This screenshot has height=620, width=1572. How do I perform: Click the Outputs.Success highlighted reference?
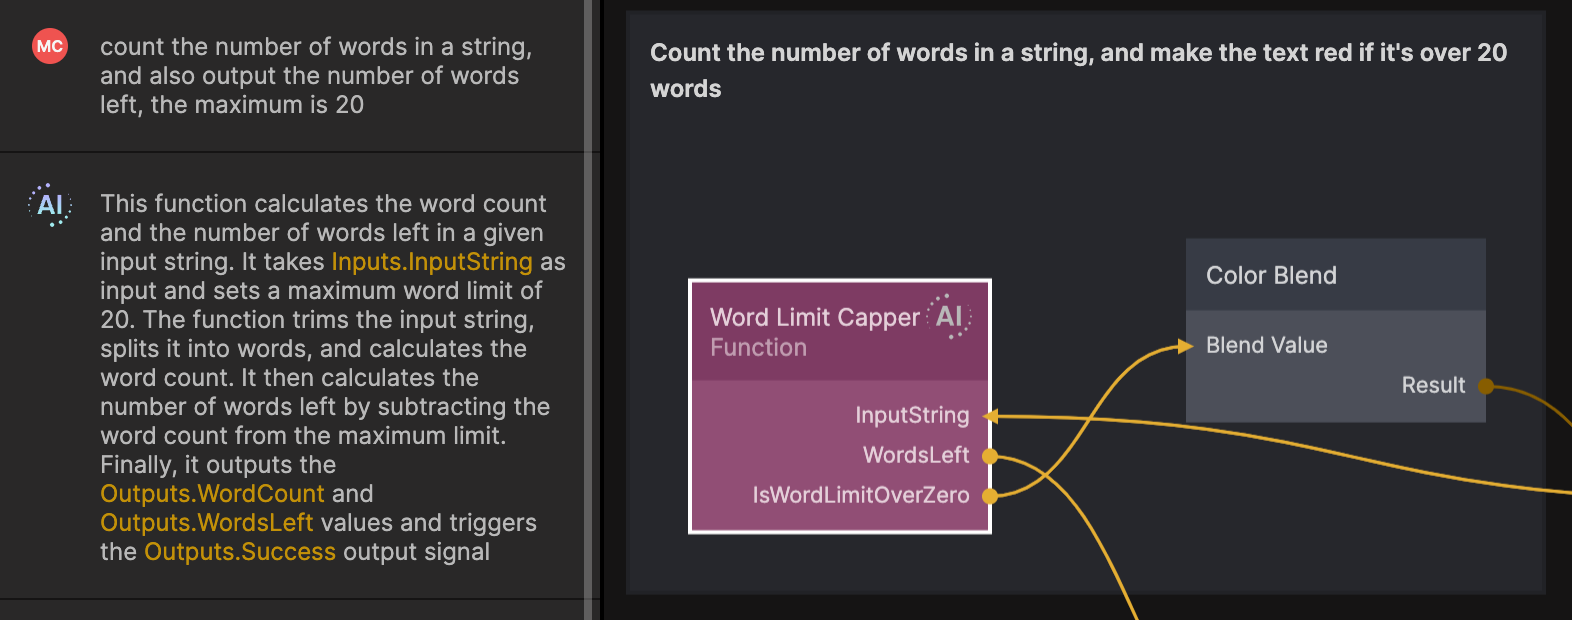240,552
